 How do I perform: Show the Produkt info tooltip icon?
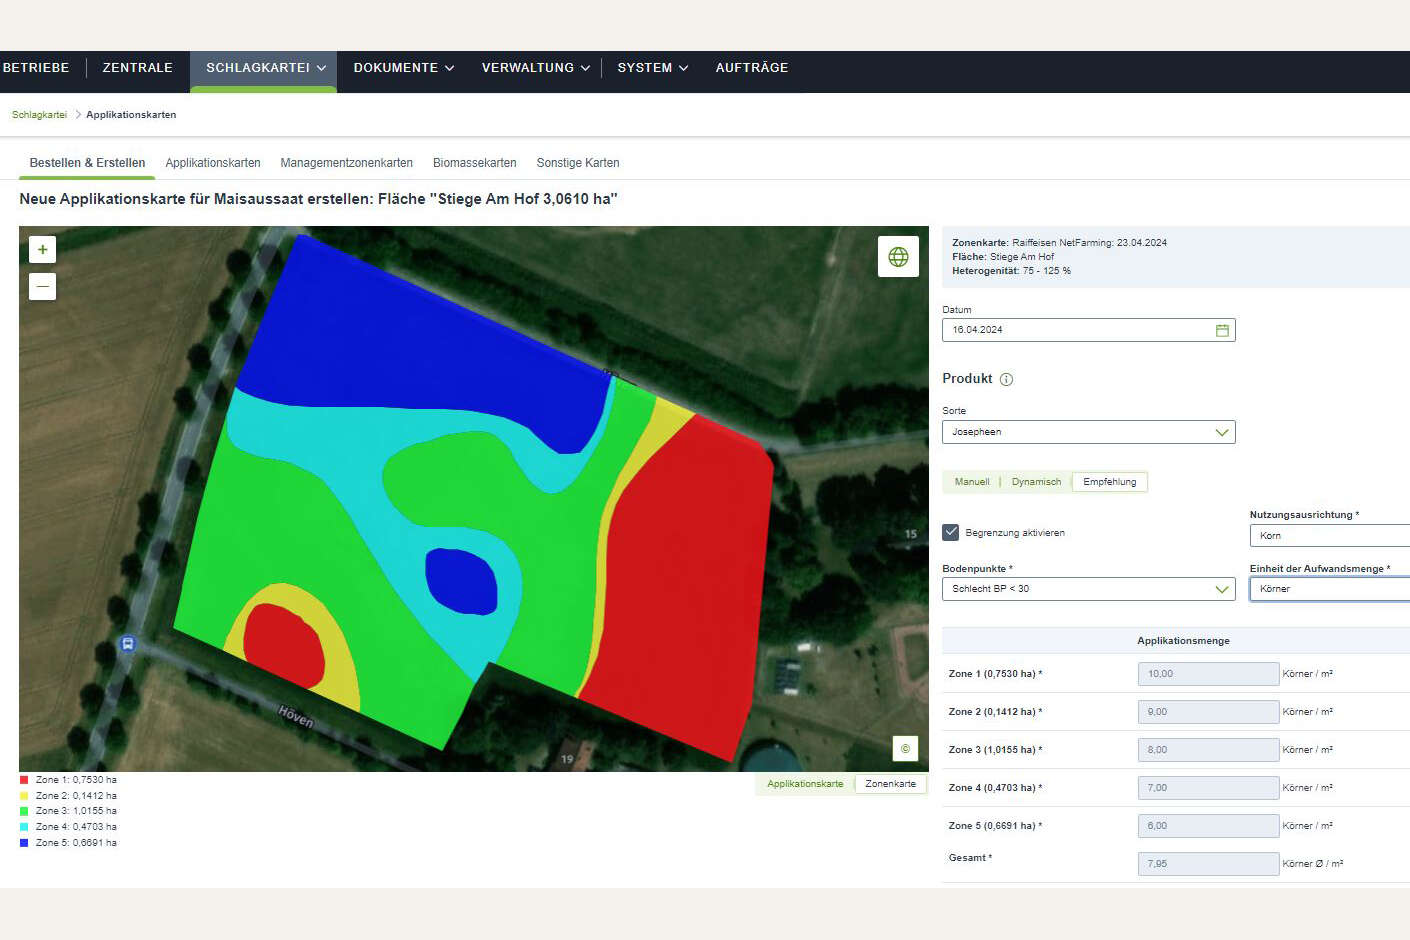coord(1006,379)
